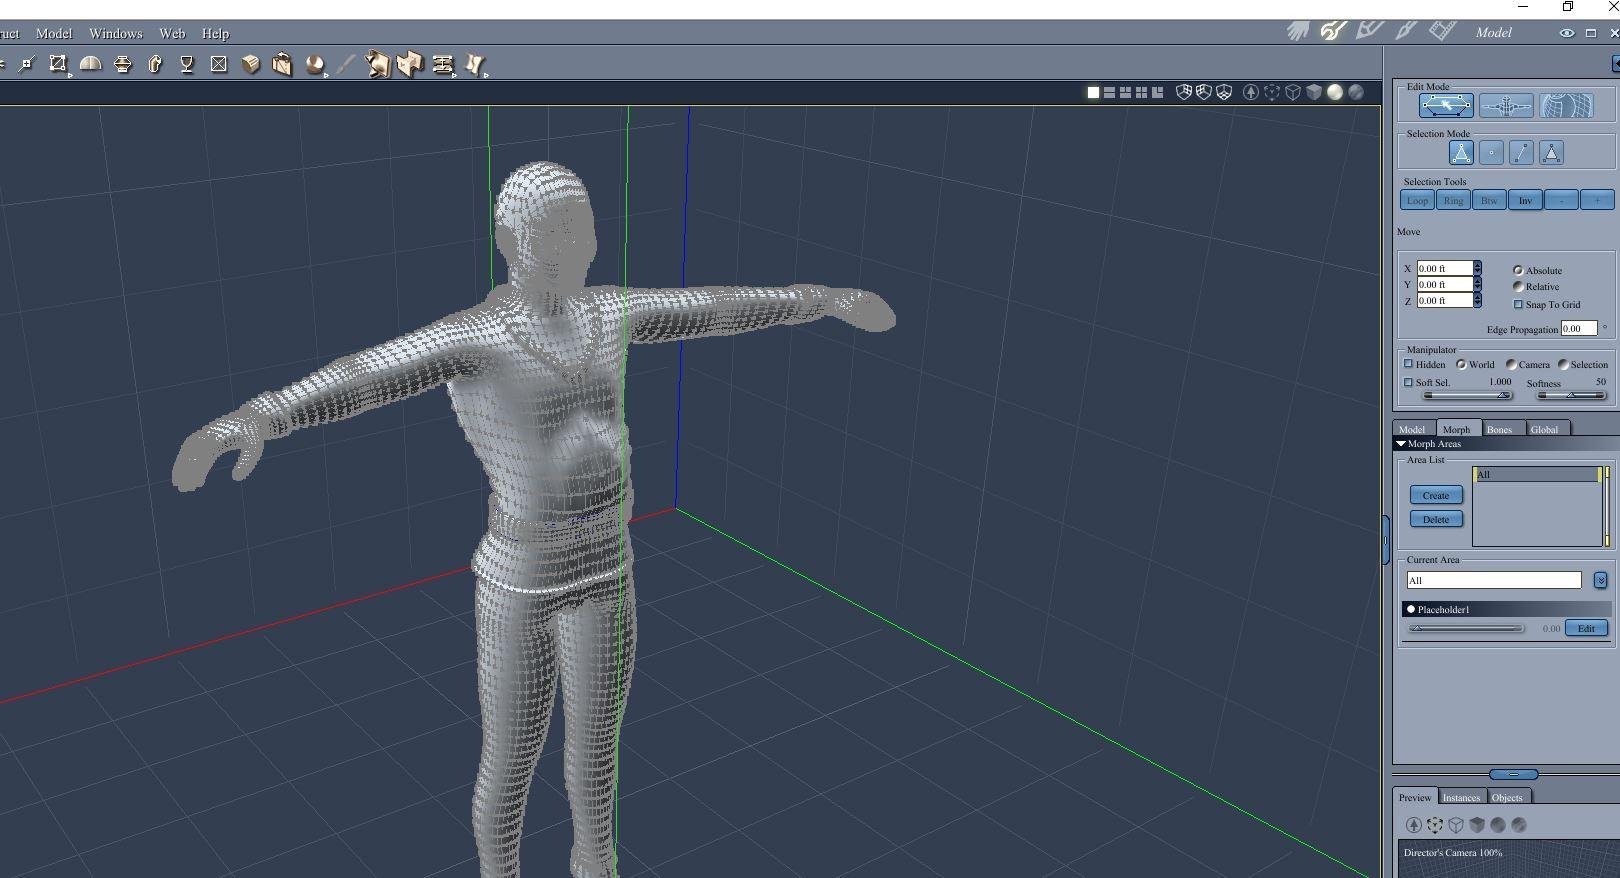Viewport: 1620px width, 878px height.
Task: Click the third working-plane cube icon
Action: pyautogui.click(x=1224, y=92)
